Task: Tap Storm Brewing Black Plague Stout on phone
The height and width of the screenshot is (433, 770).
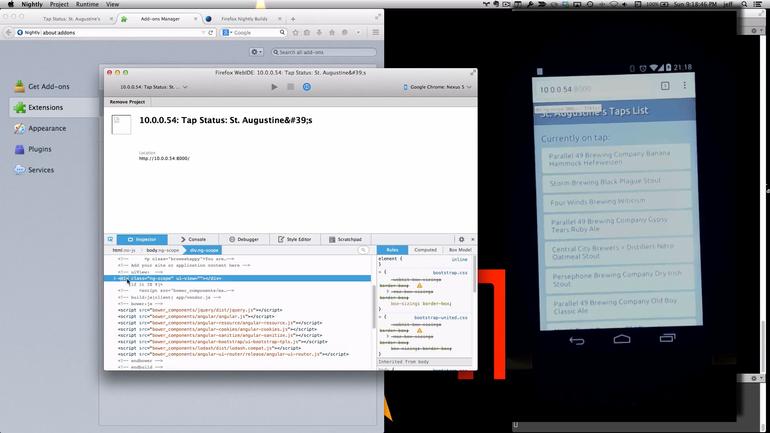Action: click(x=617, y=181)
